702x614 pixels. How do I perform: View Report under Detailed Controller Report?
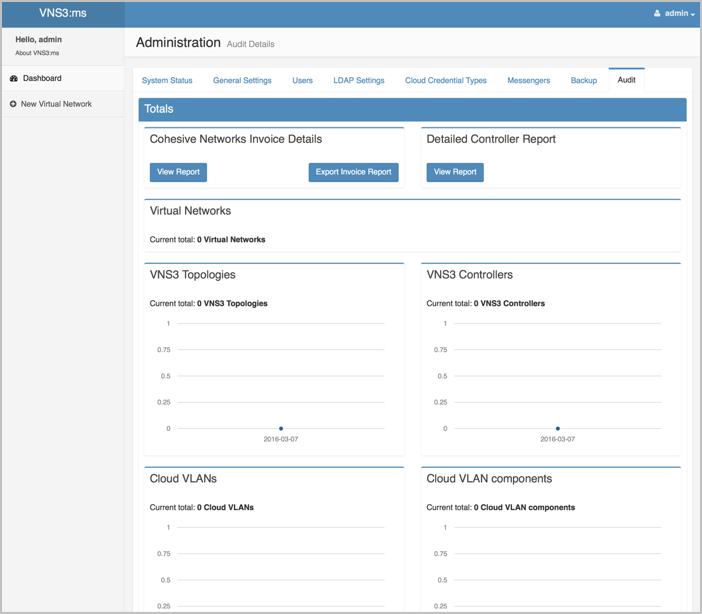[x=455, y=172]
